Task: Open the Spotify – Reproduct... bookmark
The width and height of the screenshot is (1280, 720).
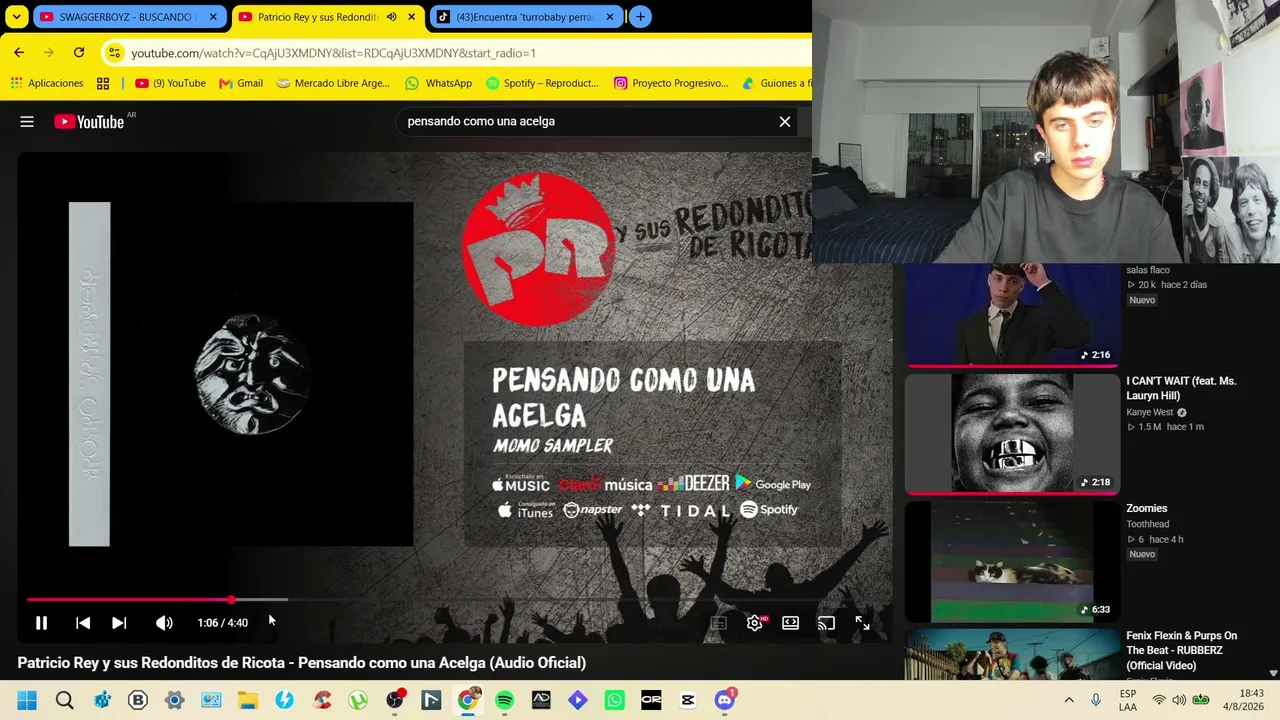Action: click(x=541, y=83)
